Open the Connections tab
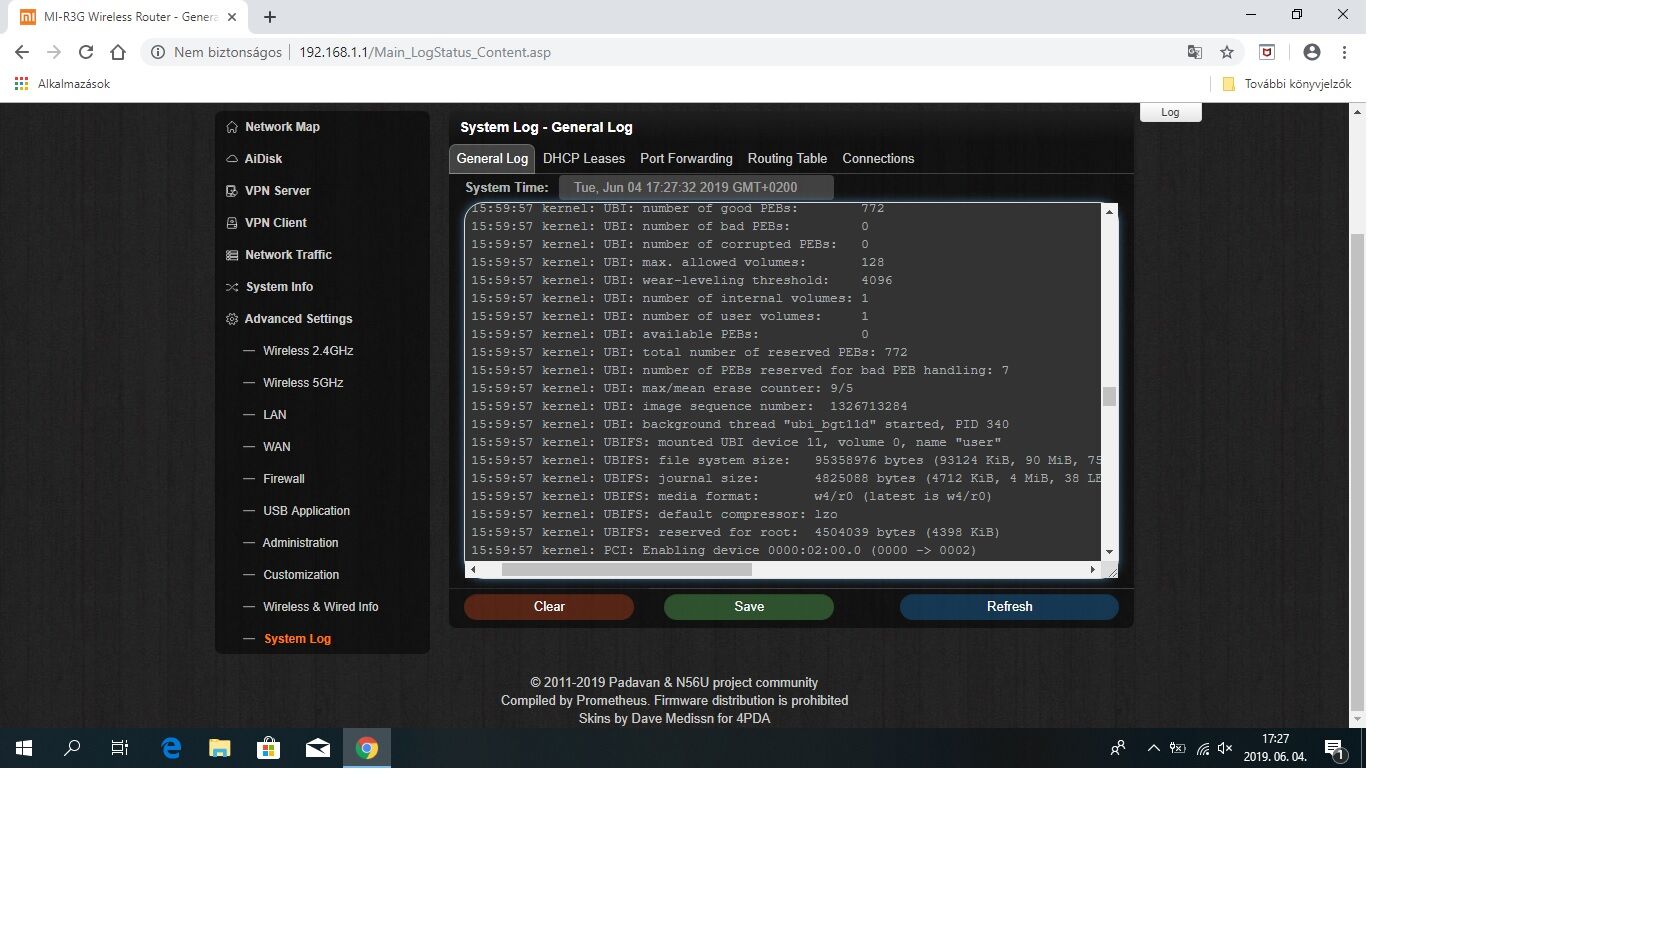Image resolution: width=1680 pixels, height=945 pixels. (878, 158)
